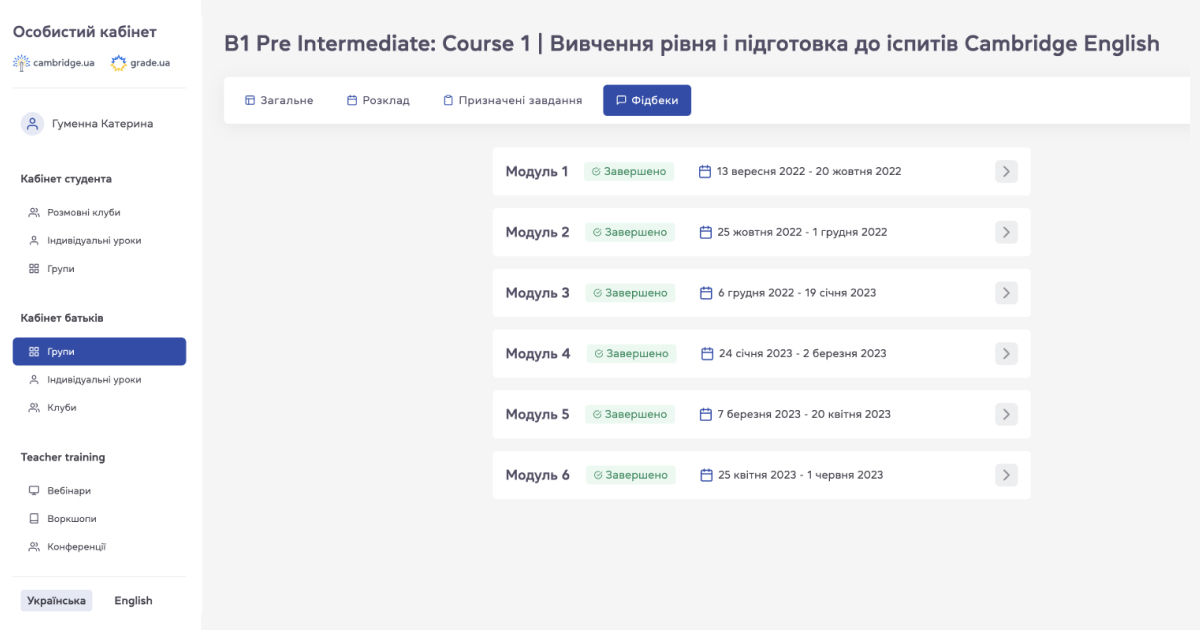Image resolution: width=1200 pixels, height=630 pixels.
Task: Select the Фідбеки tab
Action: (x=647, y=100)
